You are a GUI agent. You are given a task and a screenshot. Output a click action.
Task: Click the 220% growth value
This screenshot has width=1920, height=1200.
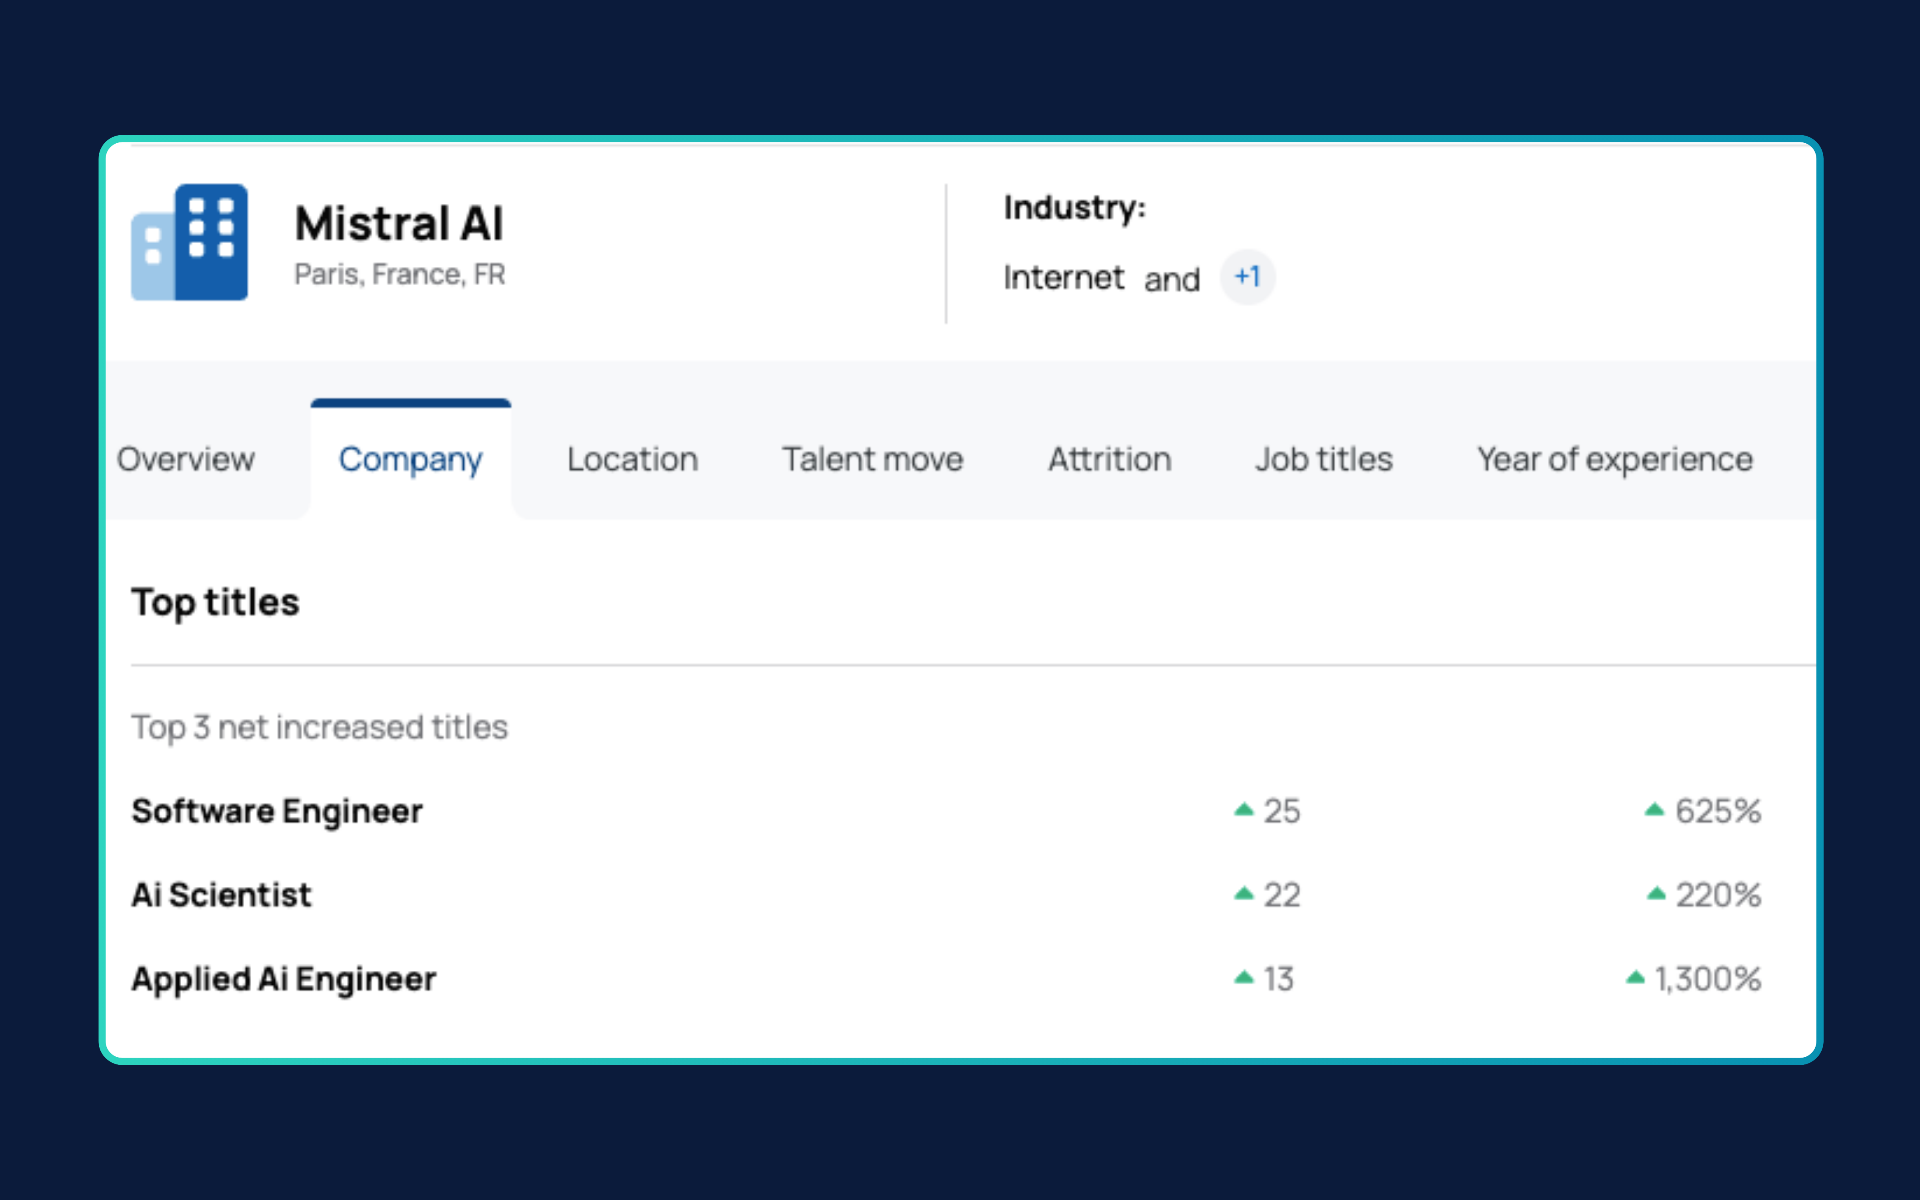tap(1718, 895)
